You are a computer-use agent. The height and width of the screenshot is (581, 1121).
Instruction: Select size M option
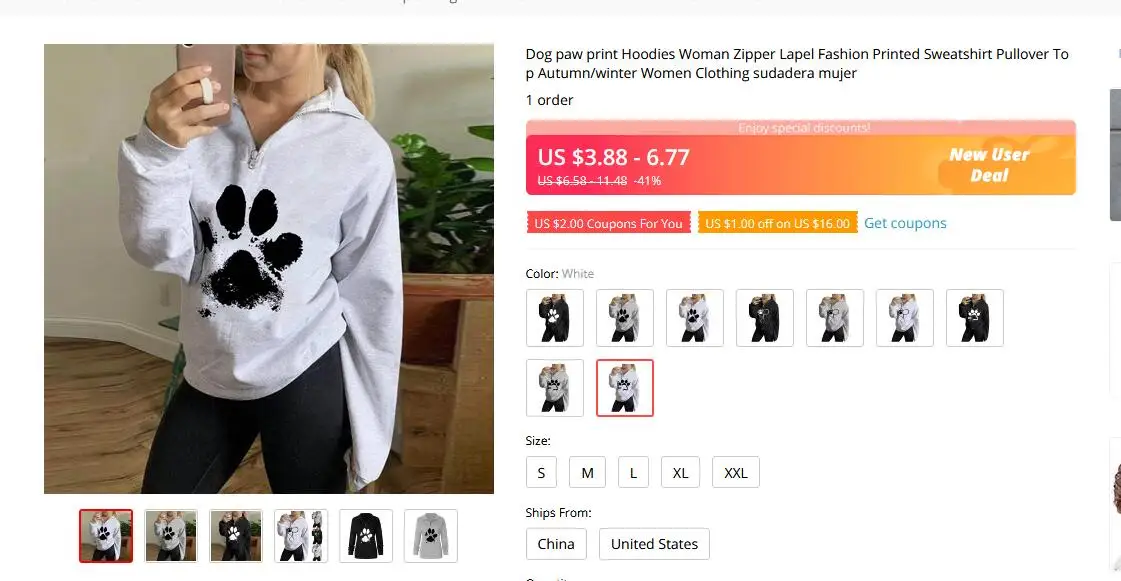[588, 472]
